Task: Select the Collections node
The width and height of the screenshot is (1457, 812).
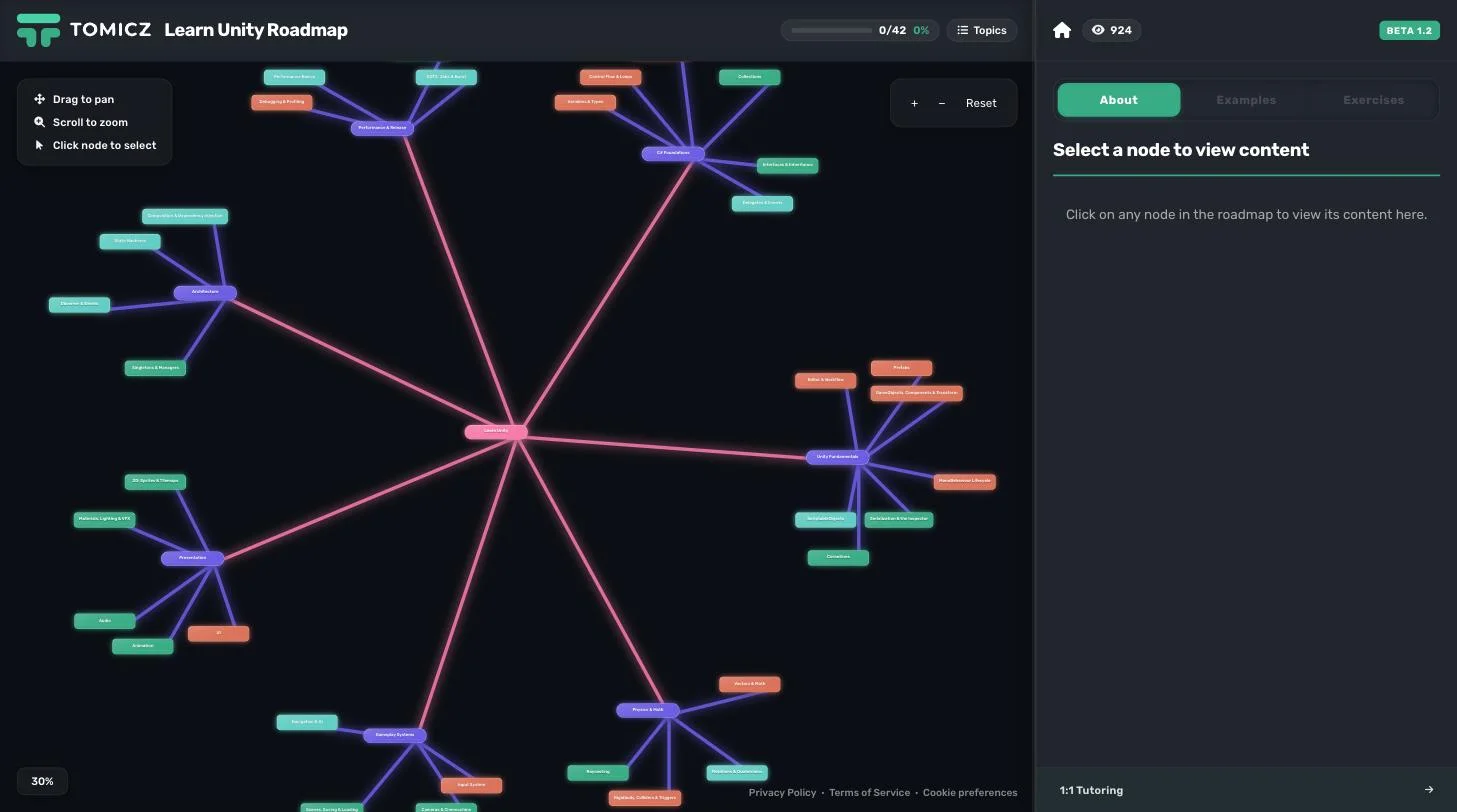Action: (x=749, y=77)
